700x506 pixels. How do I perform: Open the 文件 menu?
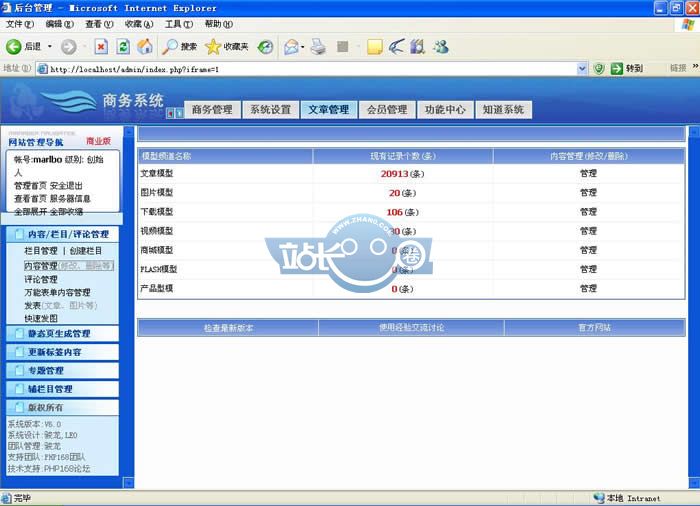pos(20,24)
